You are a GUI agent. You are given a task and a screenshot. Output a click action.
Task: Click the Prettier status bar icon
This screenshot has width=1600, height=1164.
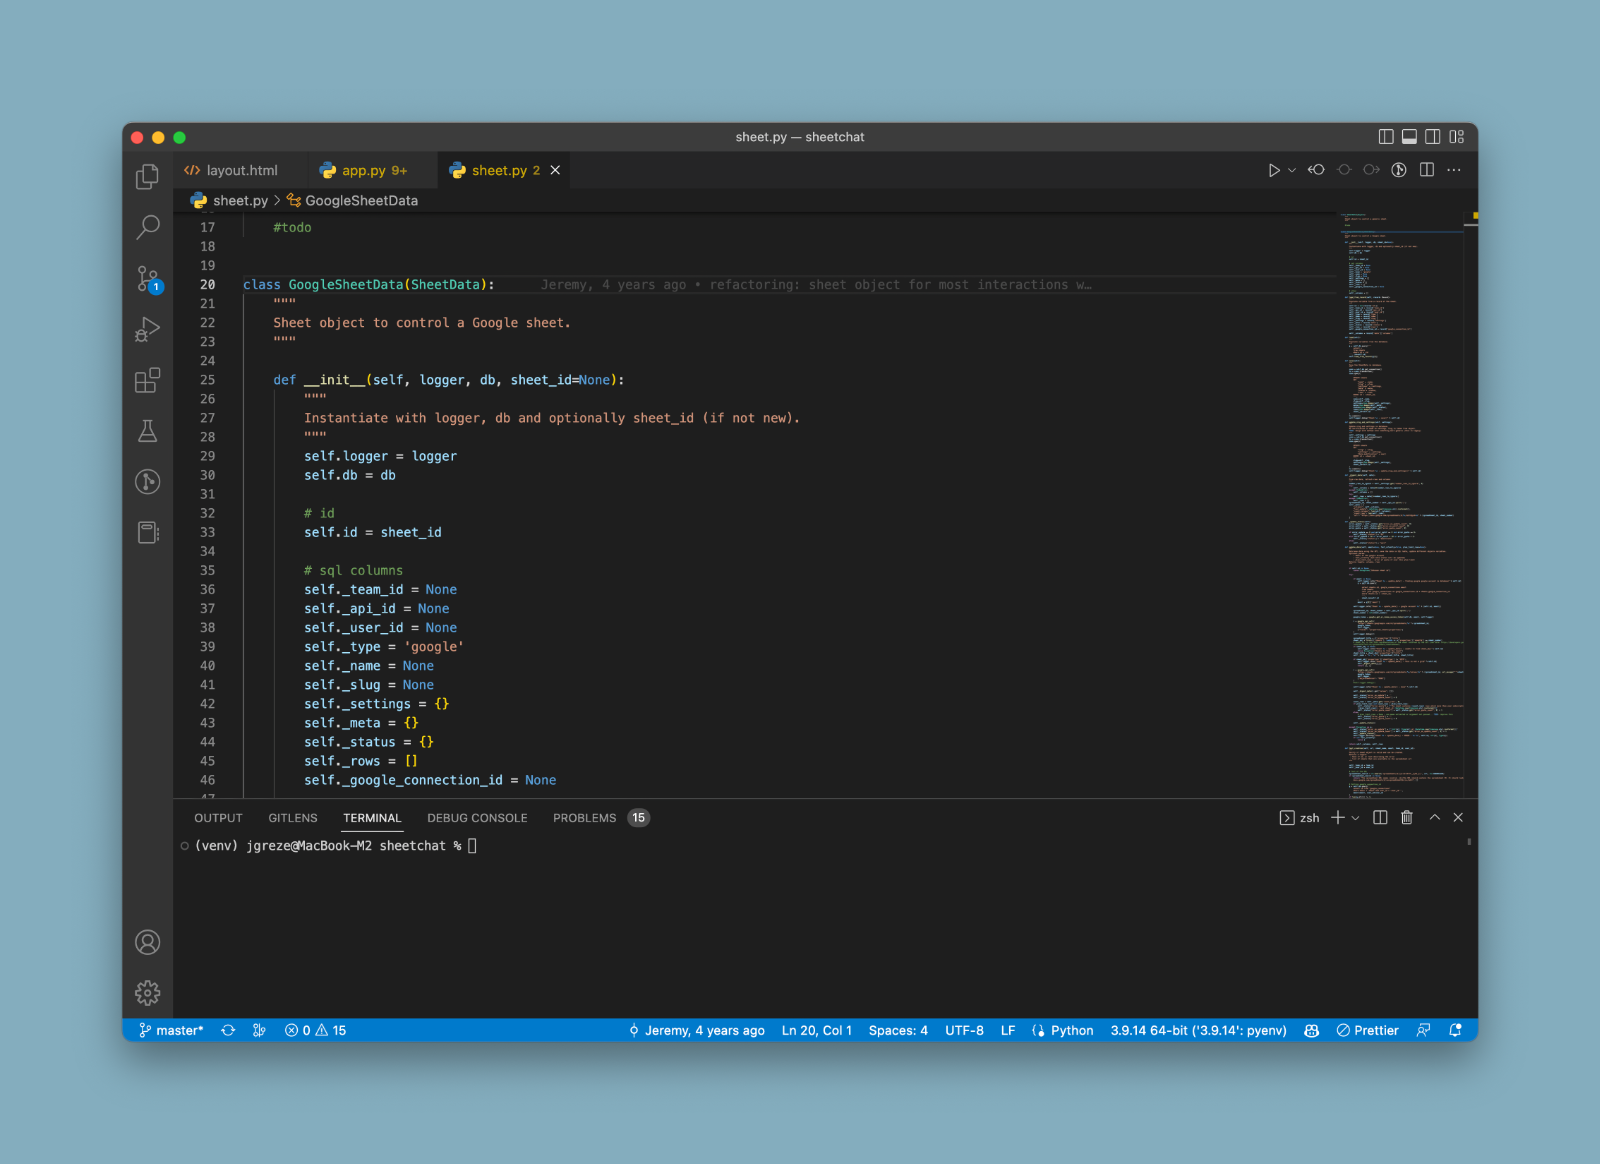click(1367, 1030)
